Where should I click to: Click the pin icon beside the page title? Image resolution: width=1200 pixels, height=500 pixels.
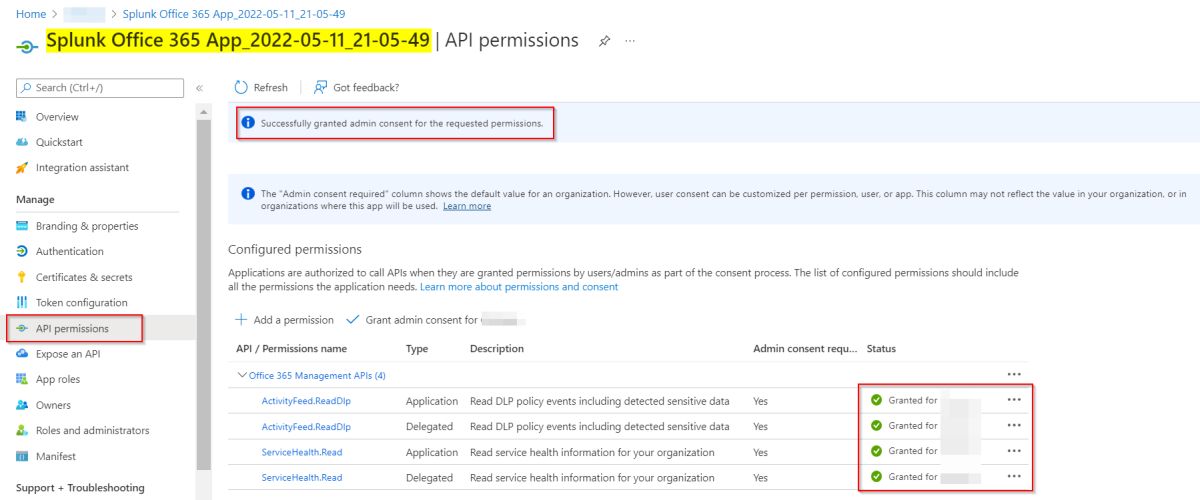point(604,41)
